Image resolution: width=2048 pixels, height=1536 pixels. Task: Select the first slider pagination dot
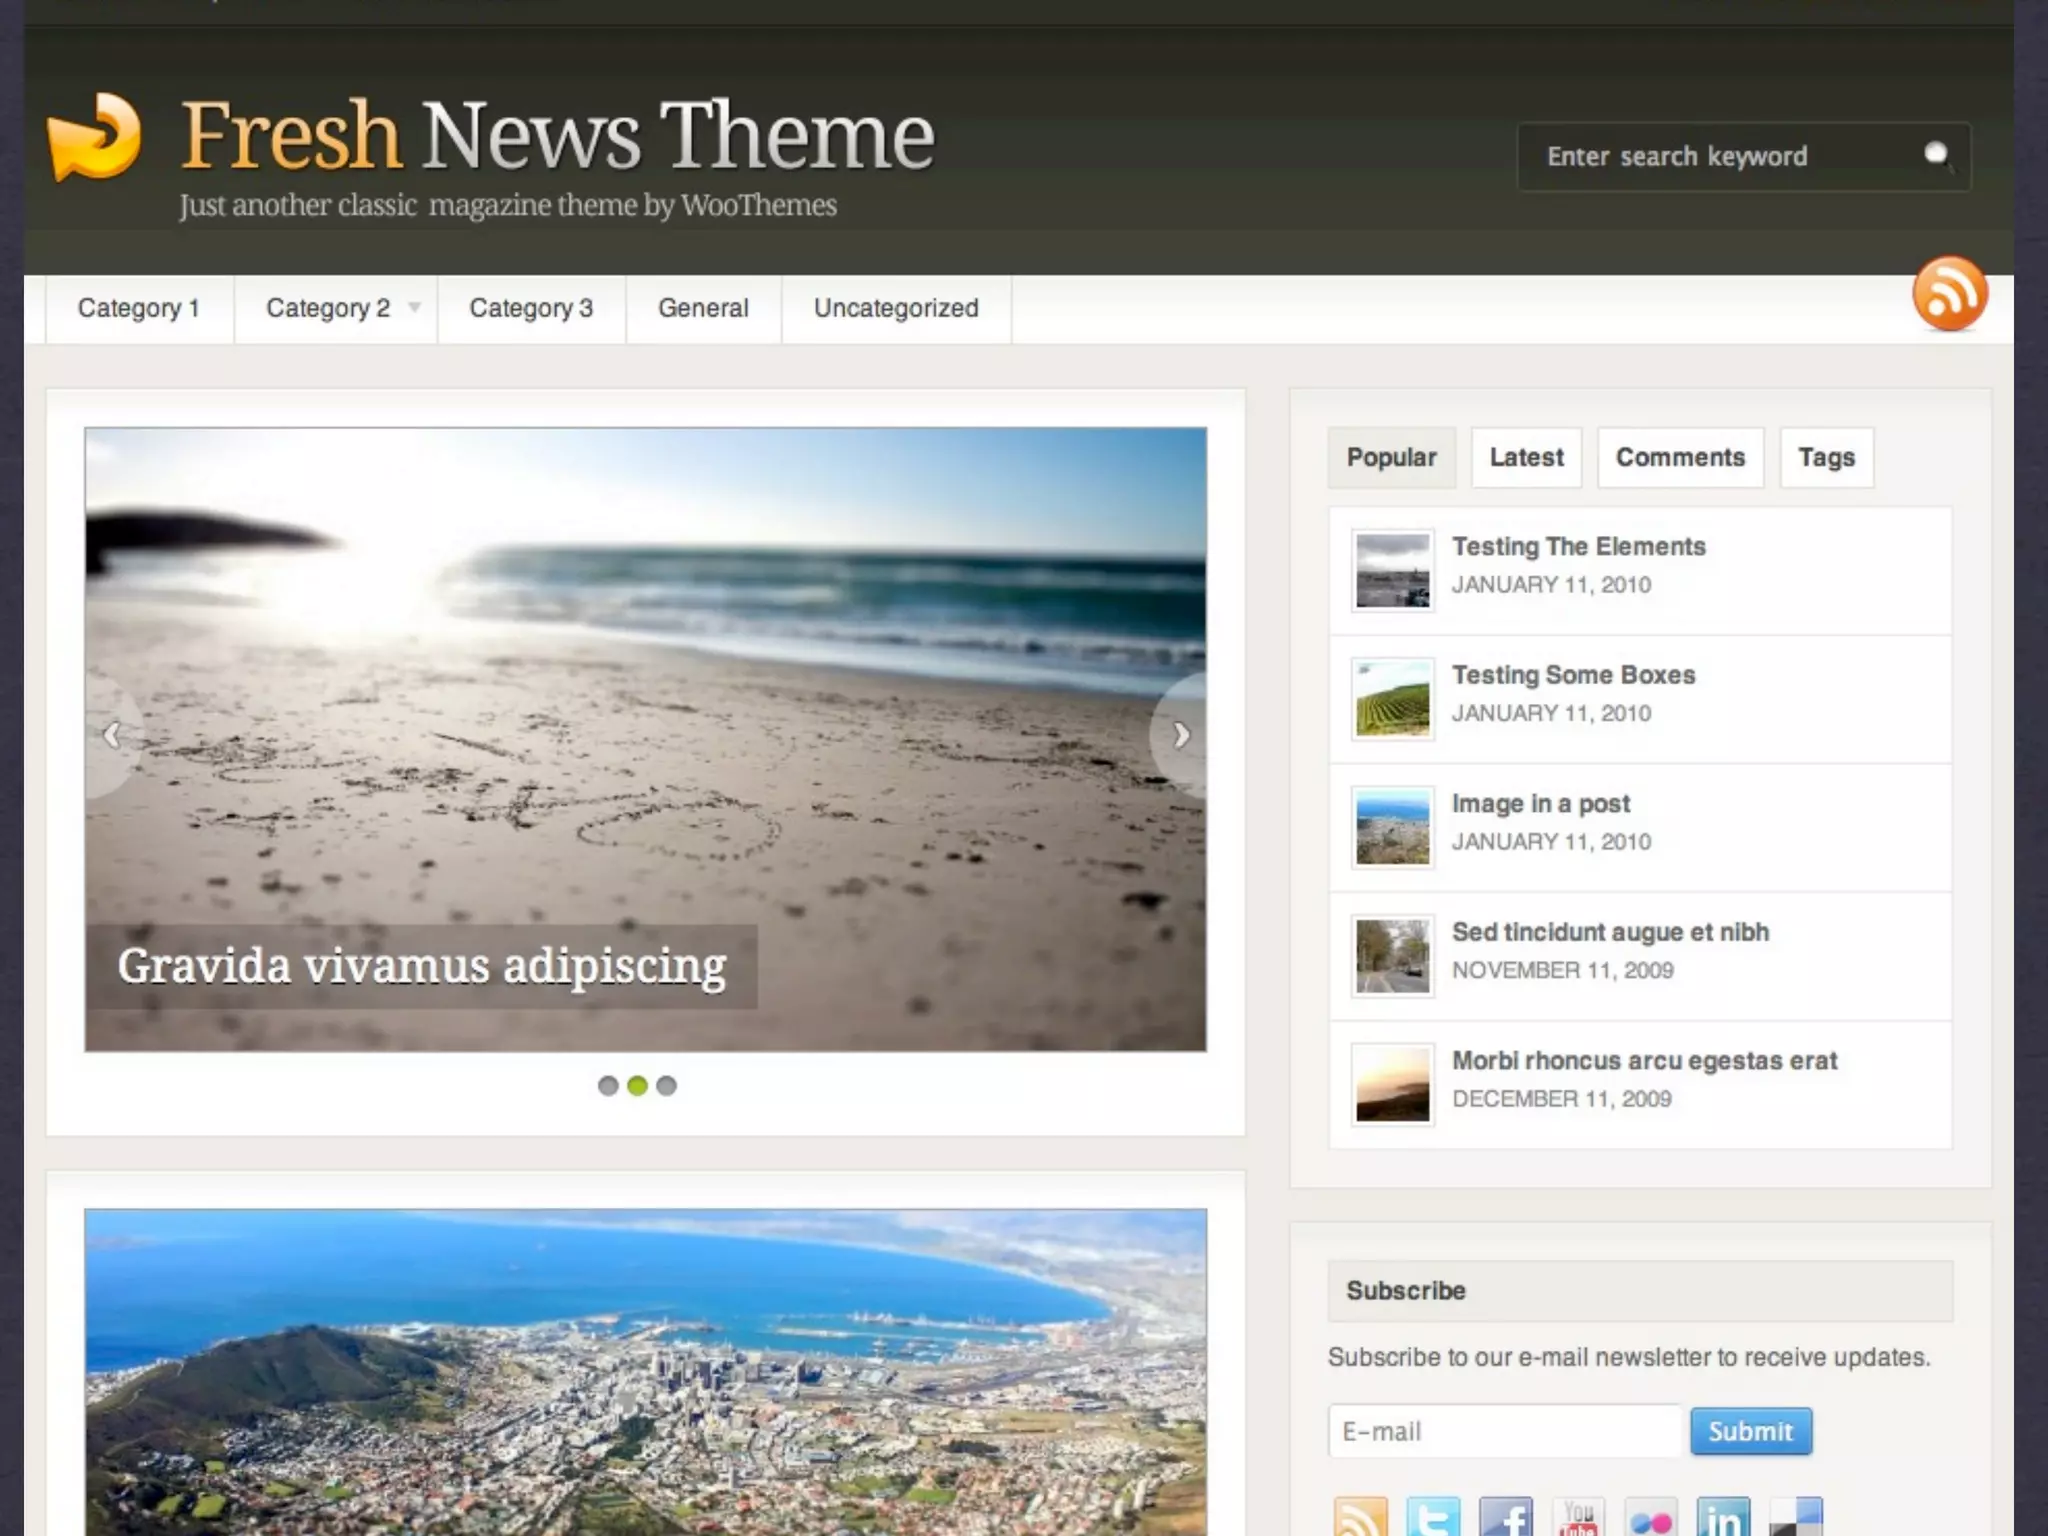pyautogui.click(x=607, y=1086)
